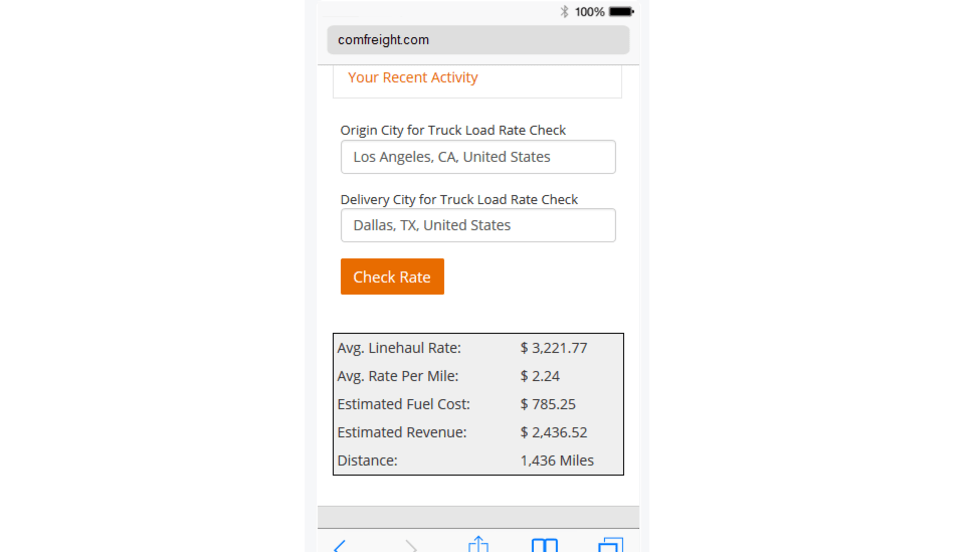This screenshot has width=980, height=552.
Task: Focus the comfreight.com address bar
Action: 478,40
